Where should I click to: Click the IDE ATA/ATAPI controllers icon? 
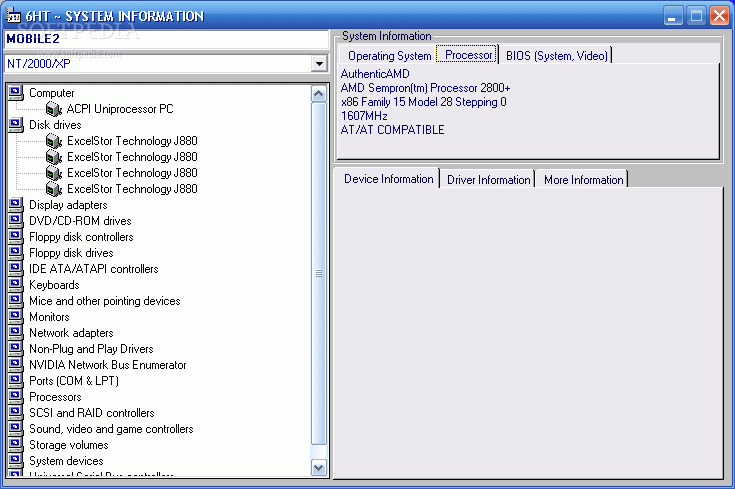point(15,268)
